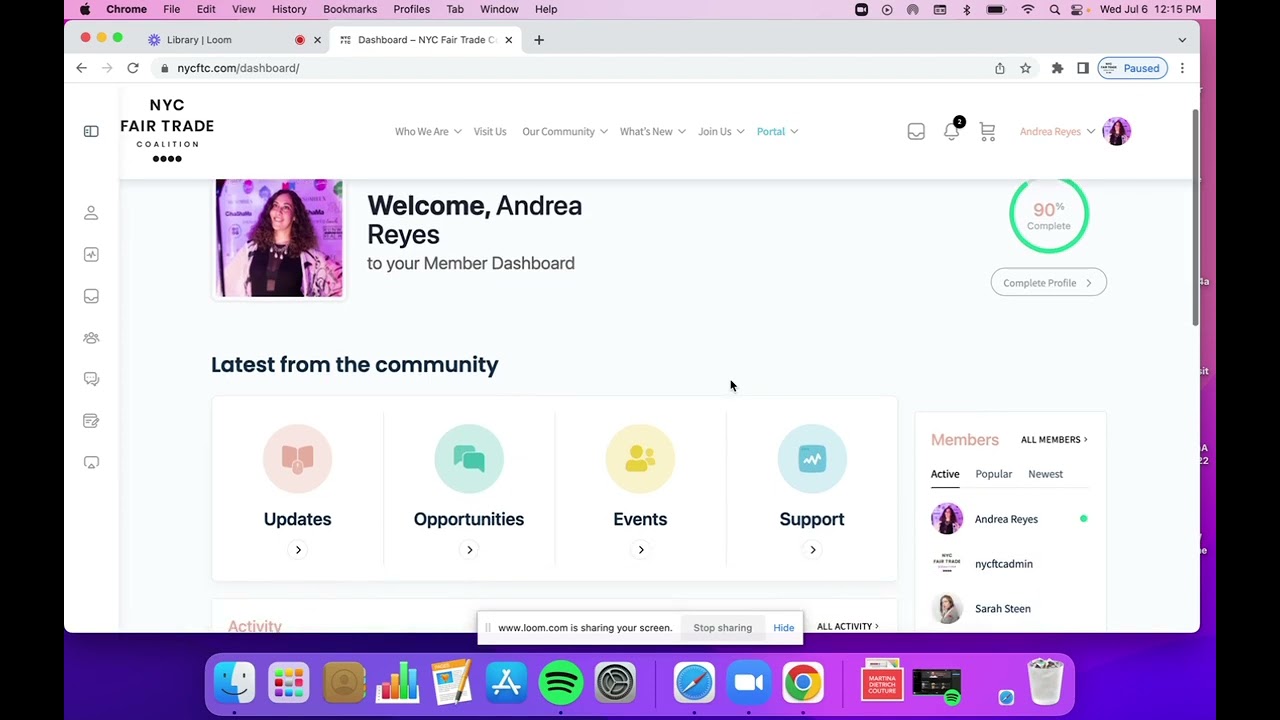Viewport: 1280px width, 720px height.
Task: Open Zoom from the dock
Action: click(749, 684)
